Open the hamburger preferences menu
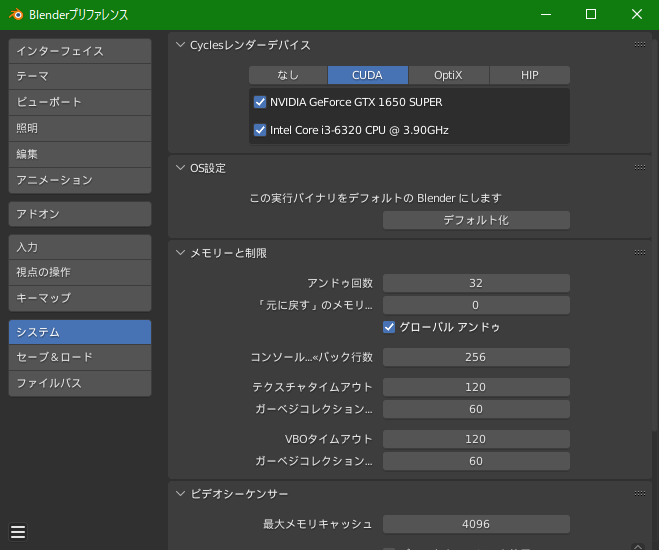 18,532
